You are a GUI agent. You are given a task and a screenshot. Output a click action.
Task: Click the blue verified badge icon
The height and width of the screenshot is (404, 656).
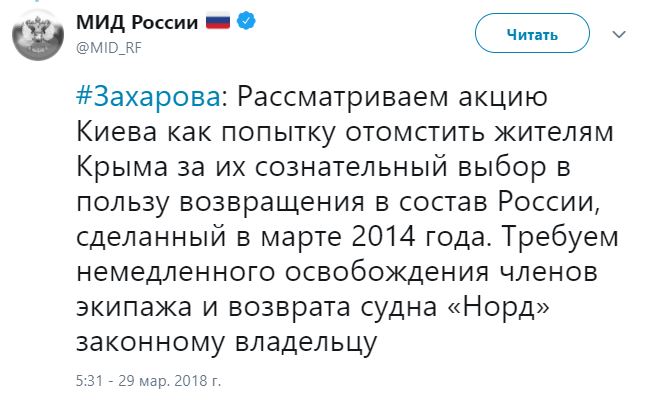pyautogui.click(x=246, y=21)
